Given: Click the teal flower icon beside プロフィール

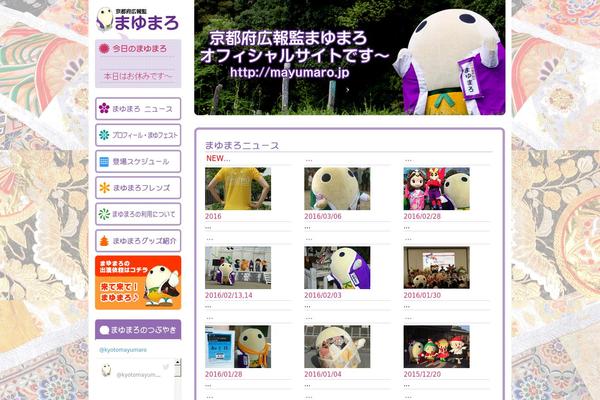Looking at the screenshot, I should coord(104,135).
